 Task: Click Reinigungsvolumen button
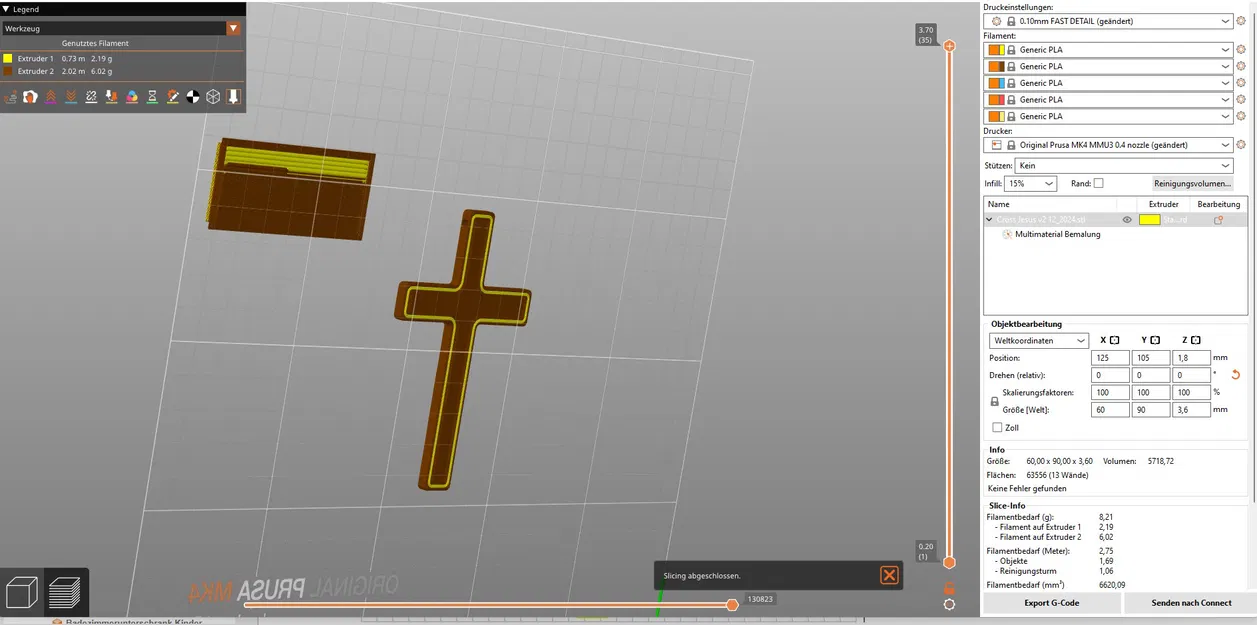tap(1193, 184)
